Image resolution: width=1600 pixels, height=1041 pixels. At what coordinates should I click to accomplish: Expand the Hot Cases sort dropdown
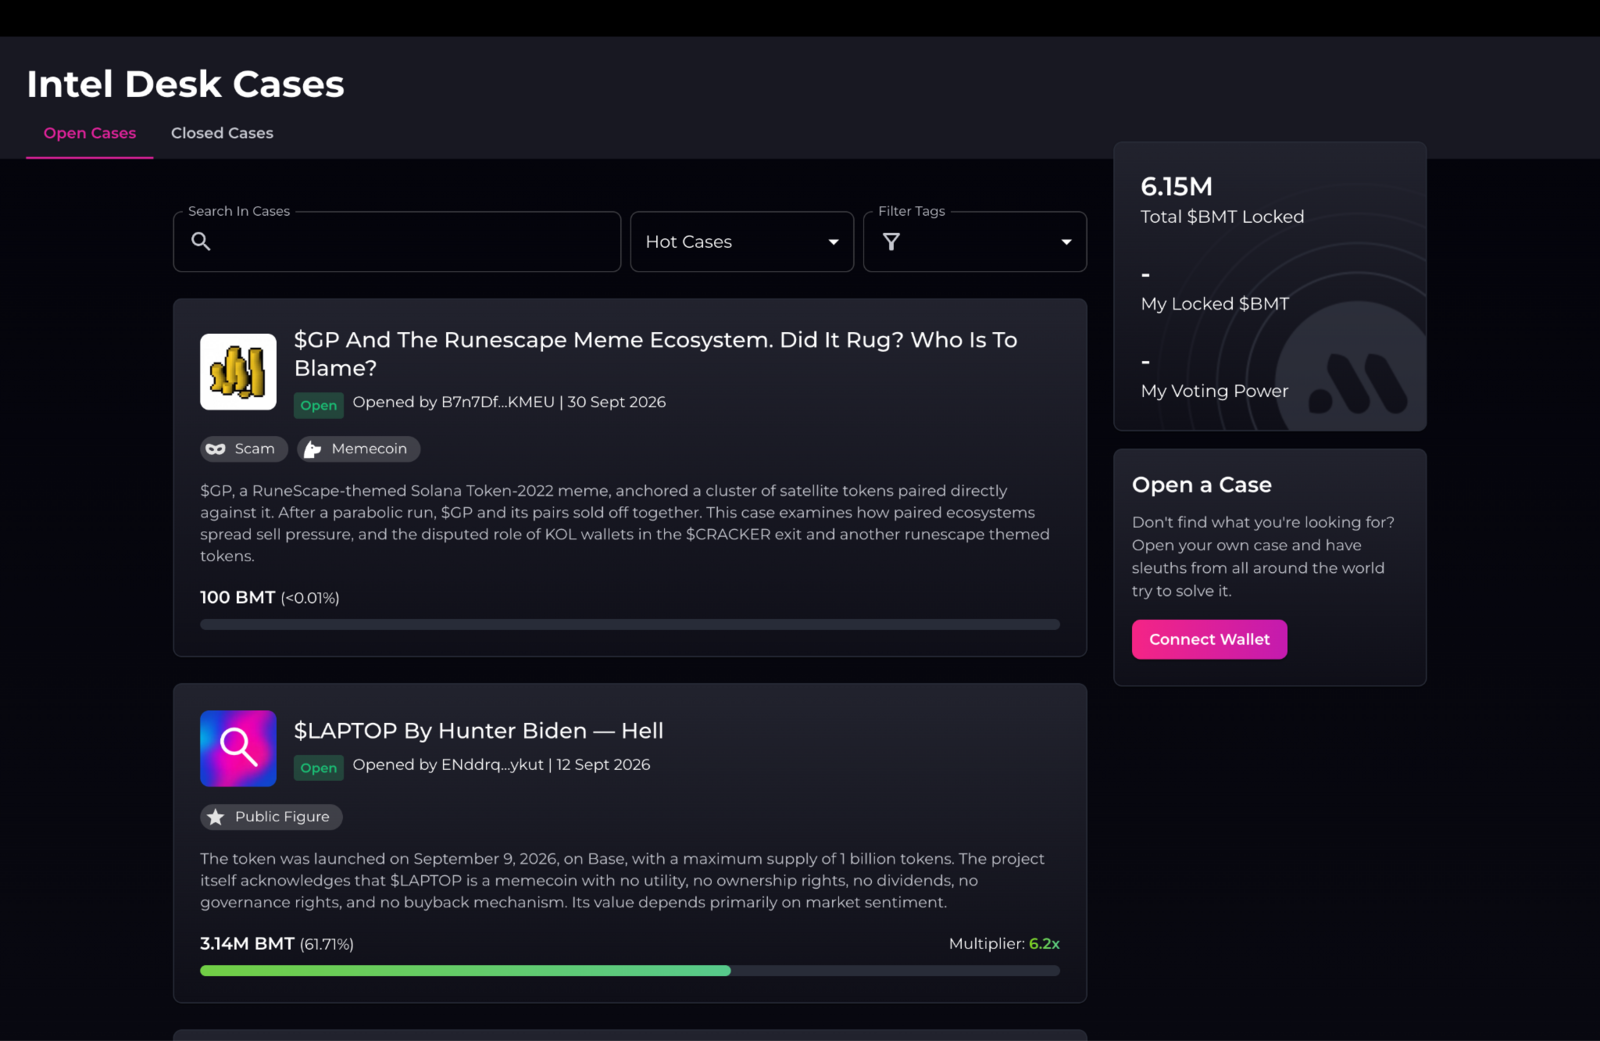[742, 242]
